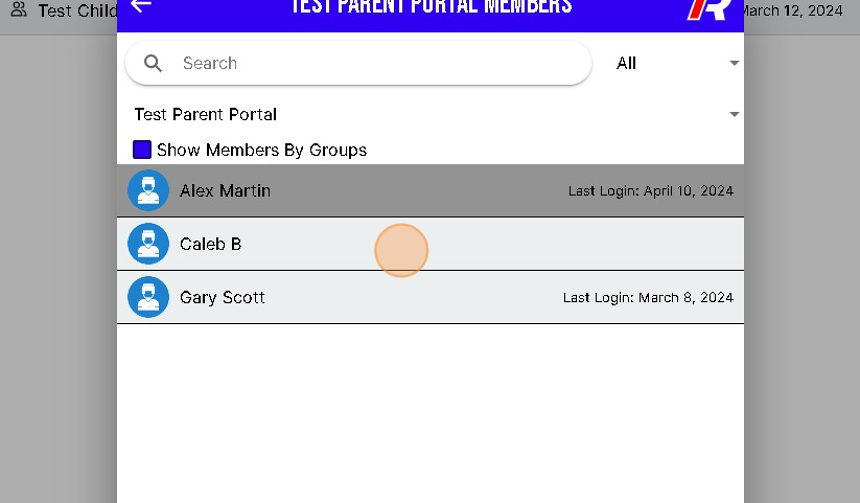Click the arrow next to the All filter
The height and width of the screenshot is (503, 860).
coord(734,63)
